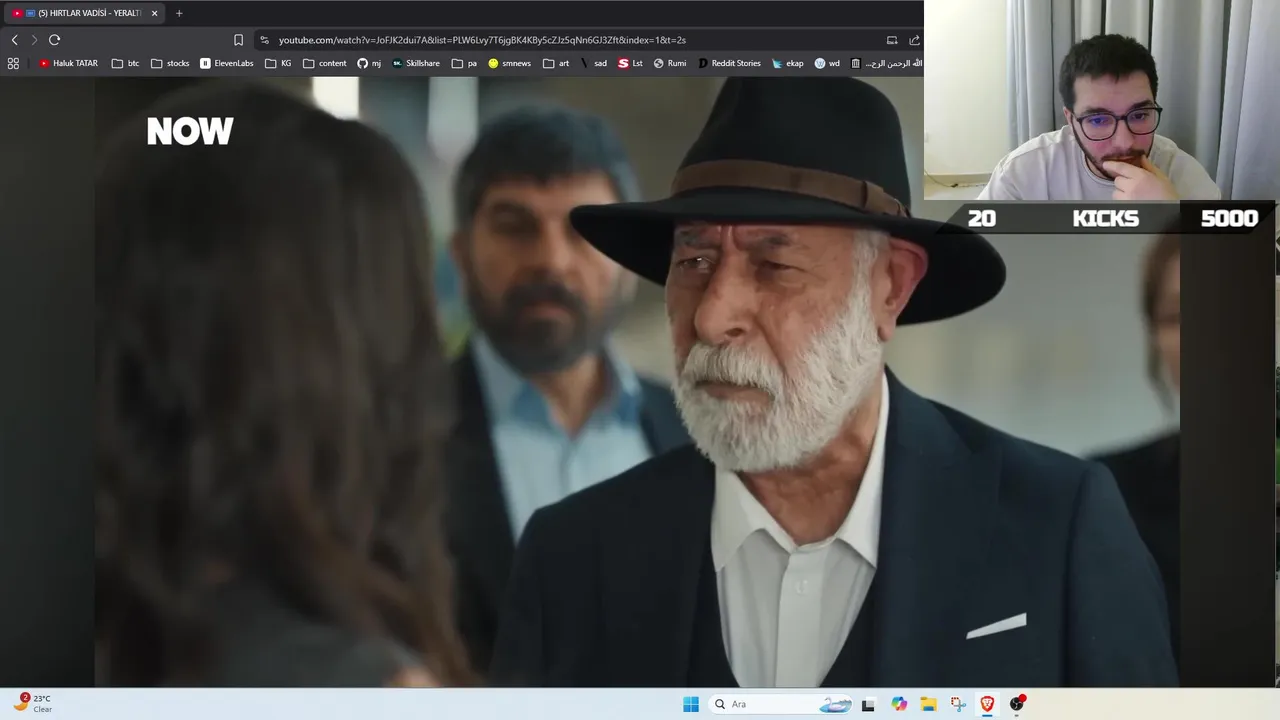1280x720 pixels.
Task: Open the screen cast icon in address bar
Action: tap(892, 40)
